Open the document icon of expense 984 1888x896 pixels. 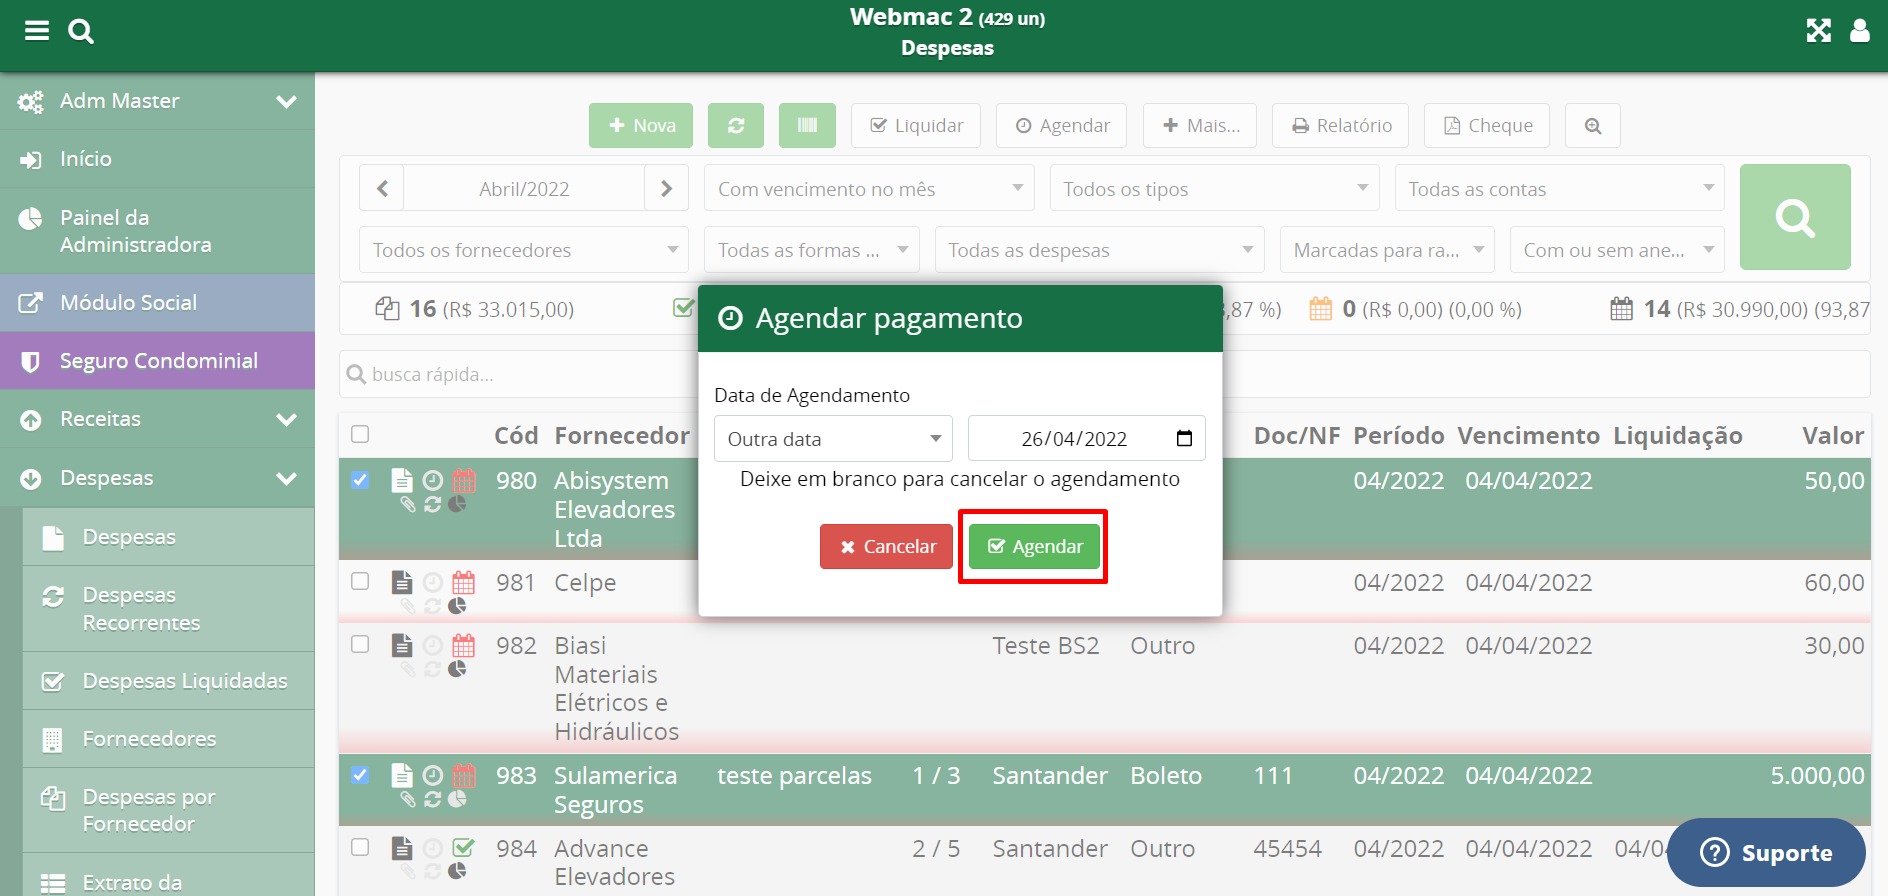tap(402, 848)
